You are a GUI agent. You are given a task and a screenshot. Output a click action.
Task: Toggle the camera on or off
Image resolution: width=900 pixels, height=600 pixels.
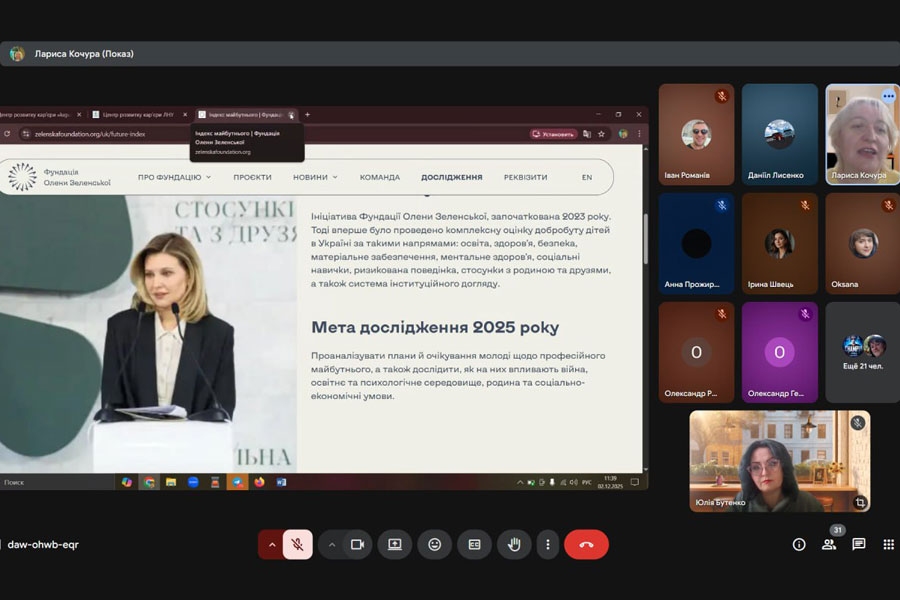click(x=356, y=544)
